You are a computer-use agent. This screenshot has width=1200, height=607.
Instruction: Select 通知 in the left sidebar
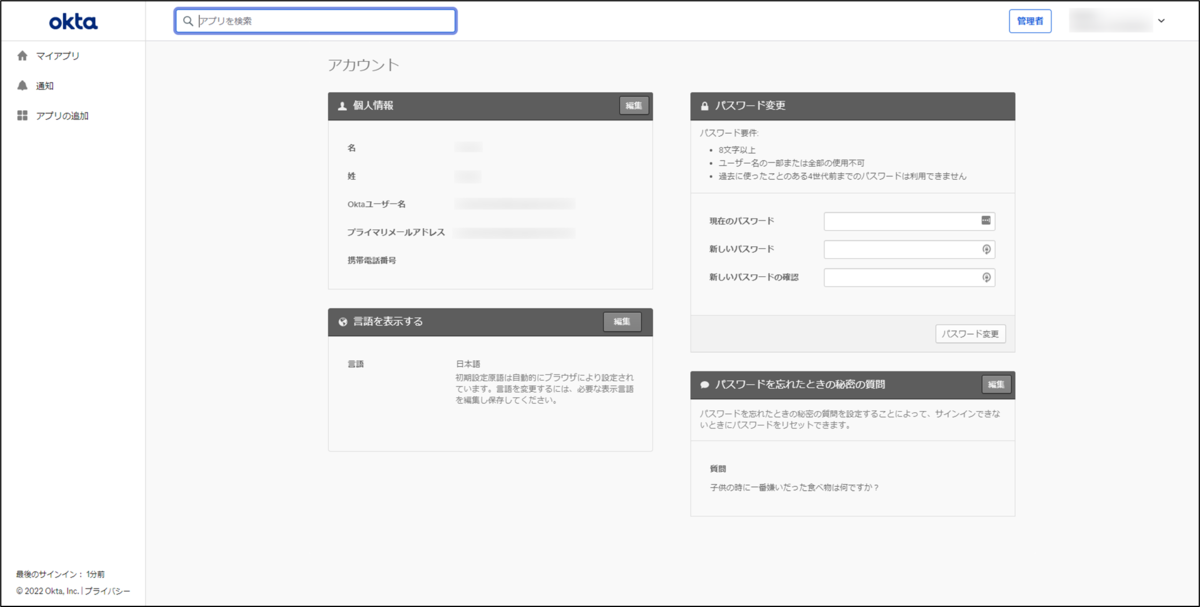click(45, 86)
